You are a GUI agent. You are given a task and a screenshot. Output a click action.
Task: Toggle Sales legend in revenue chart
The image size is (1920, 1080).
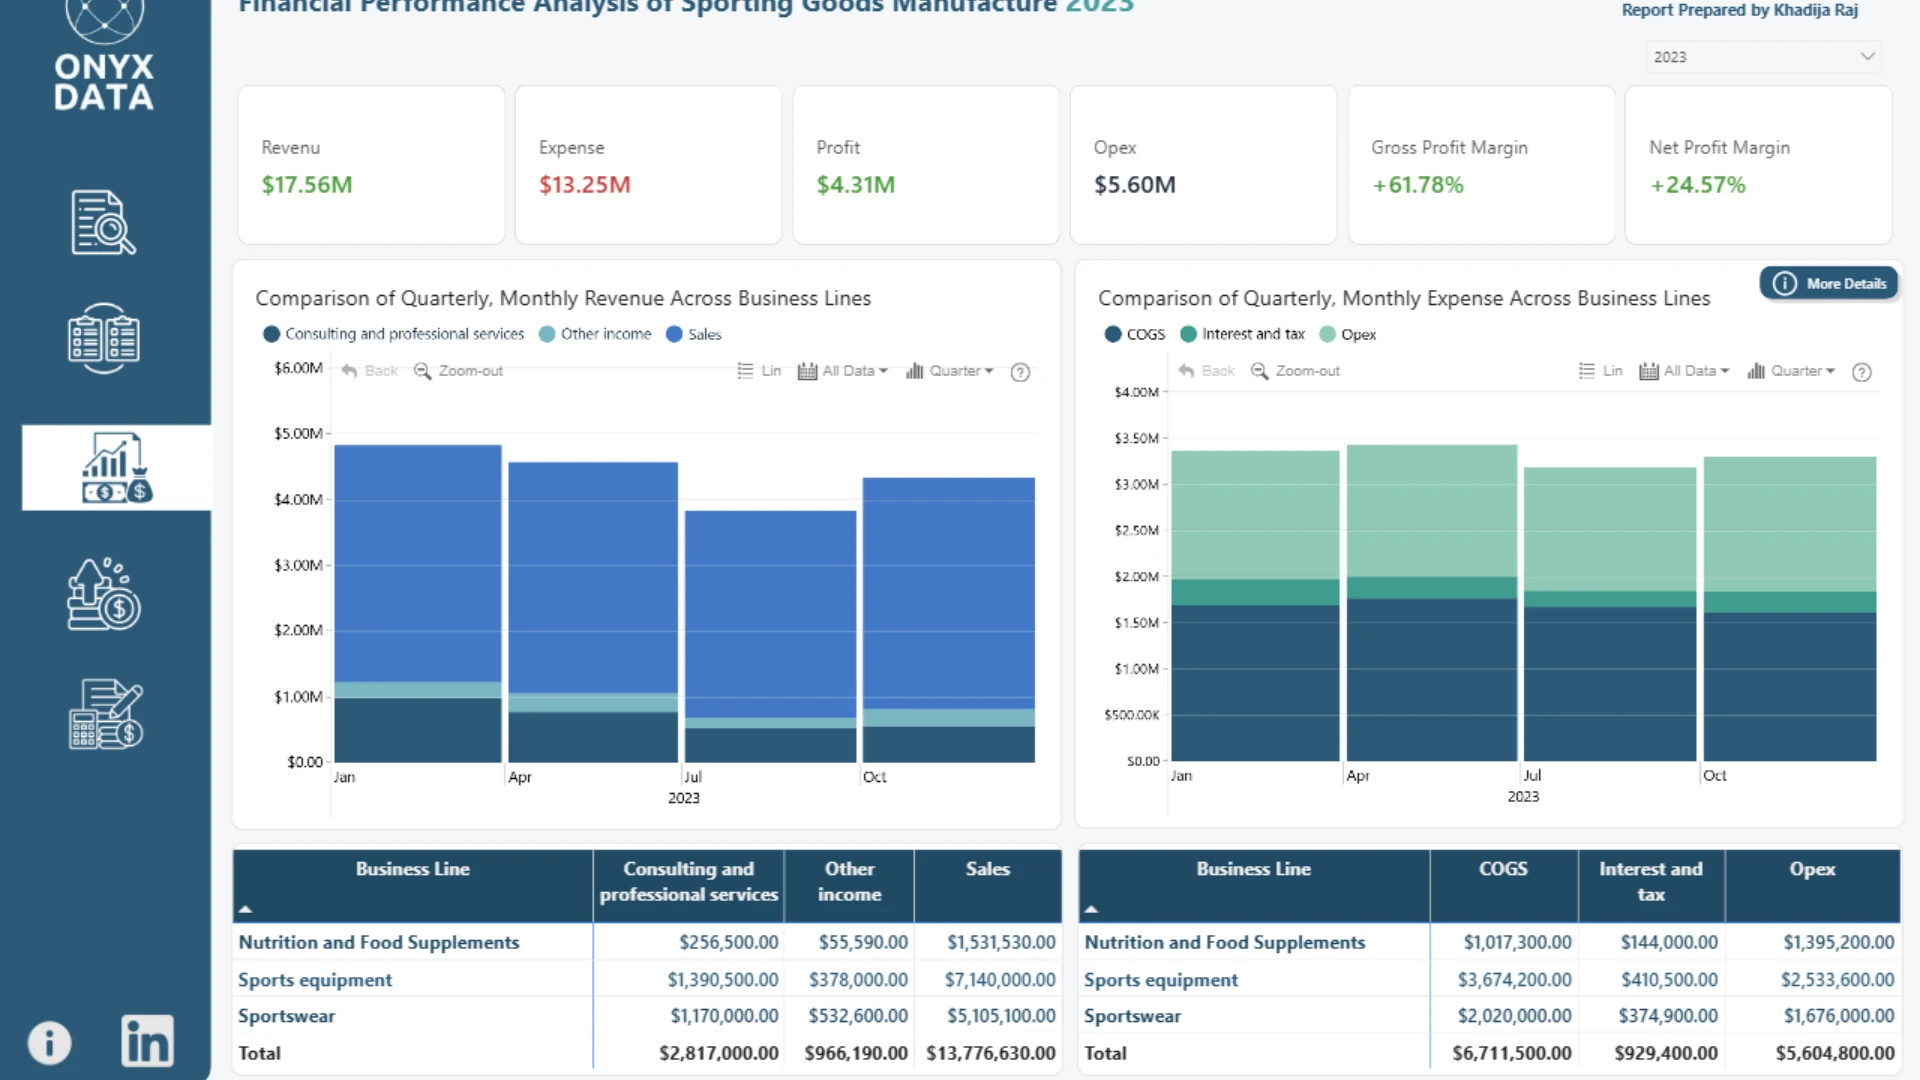(694, 334)
